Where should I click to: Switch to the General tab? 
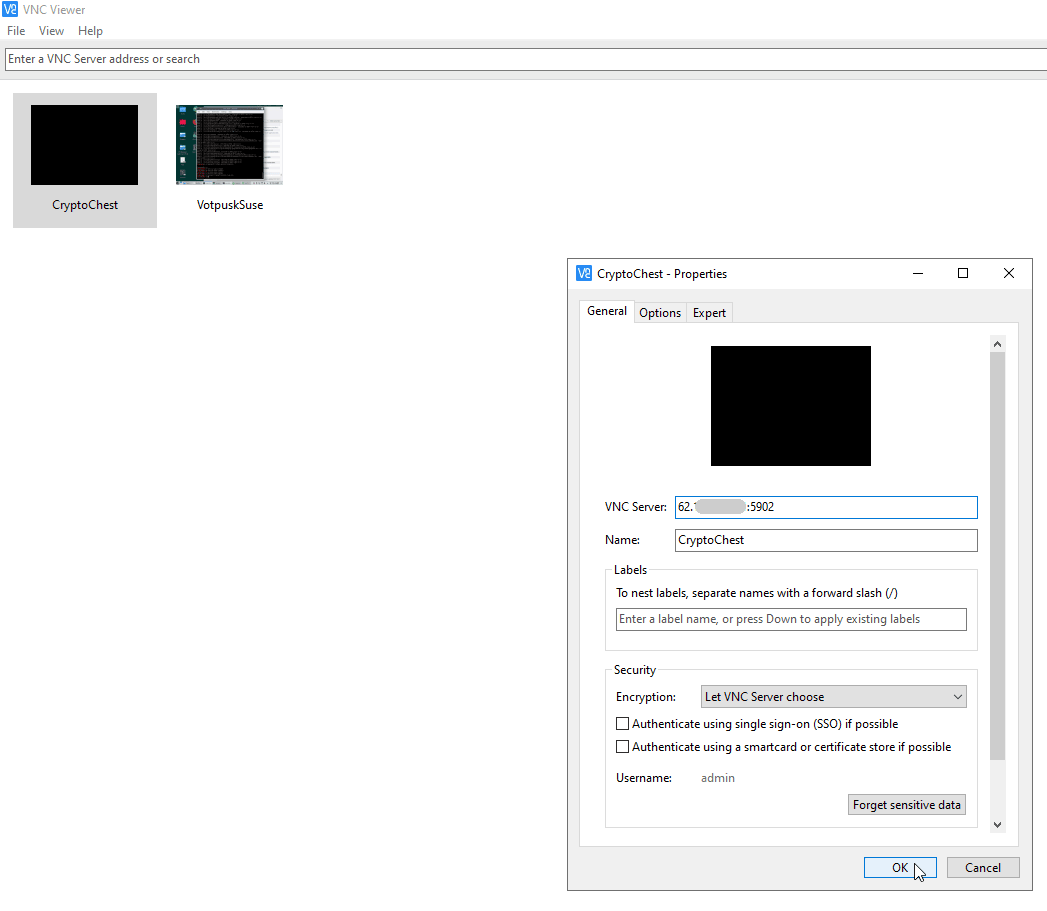[606, 311]
